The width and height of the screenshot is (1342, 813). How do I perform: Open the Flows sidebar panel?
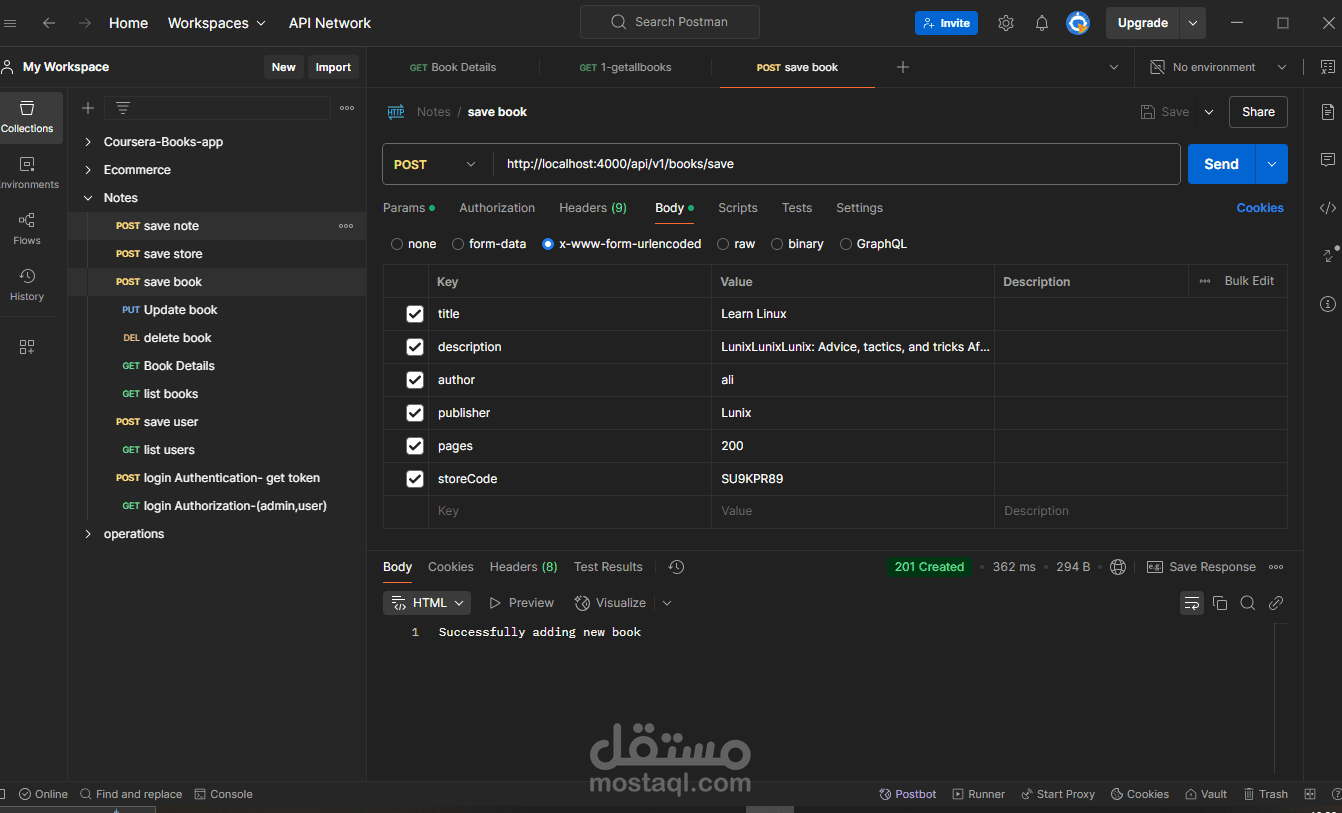tap(27, 227)
